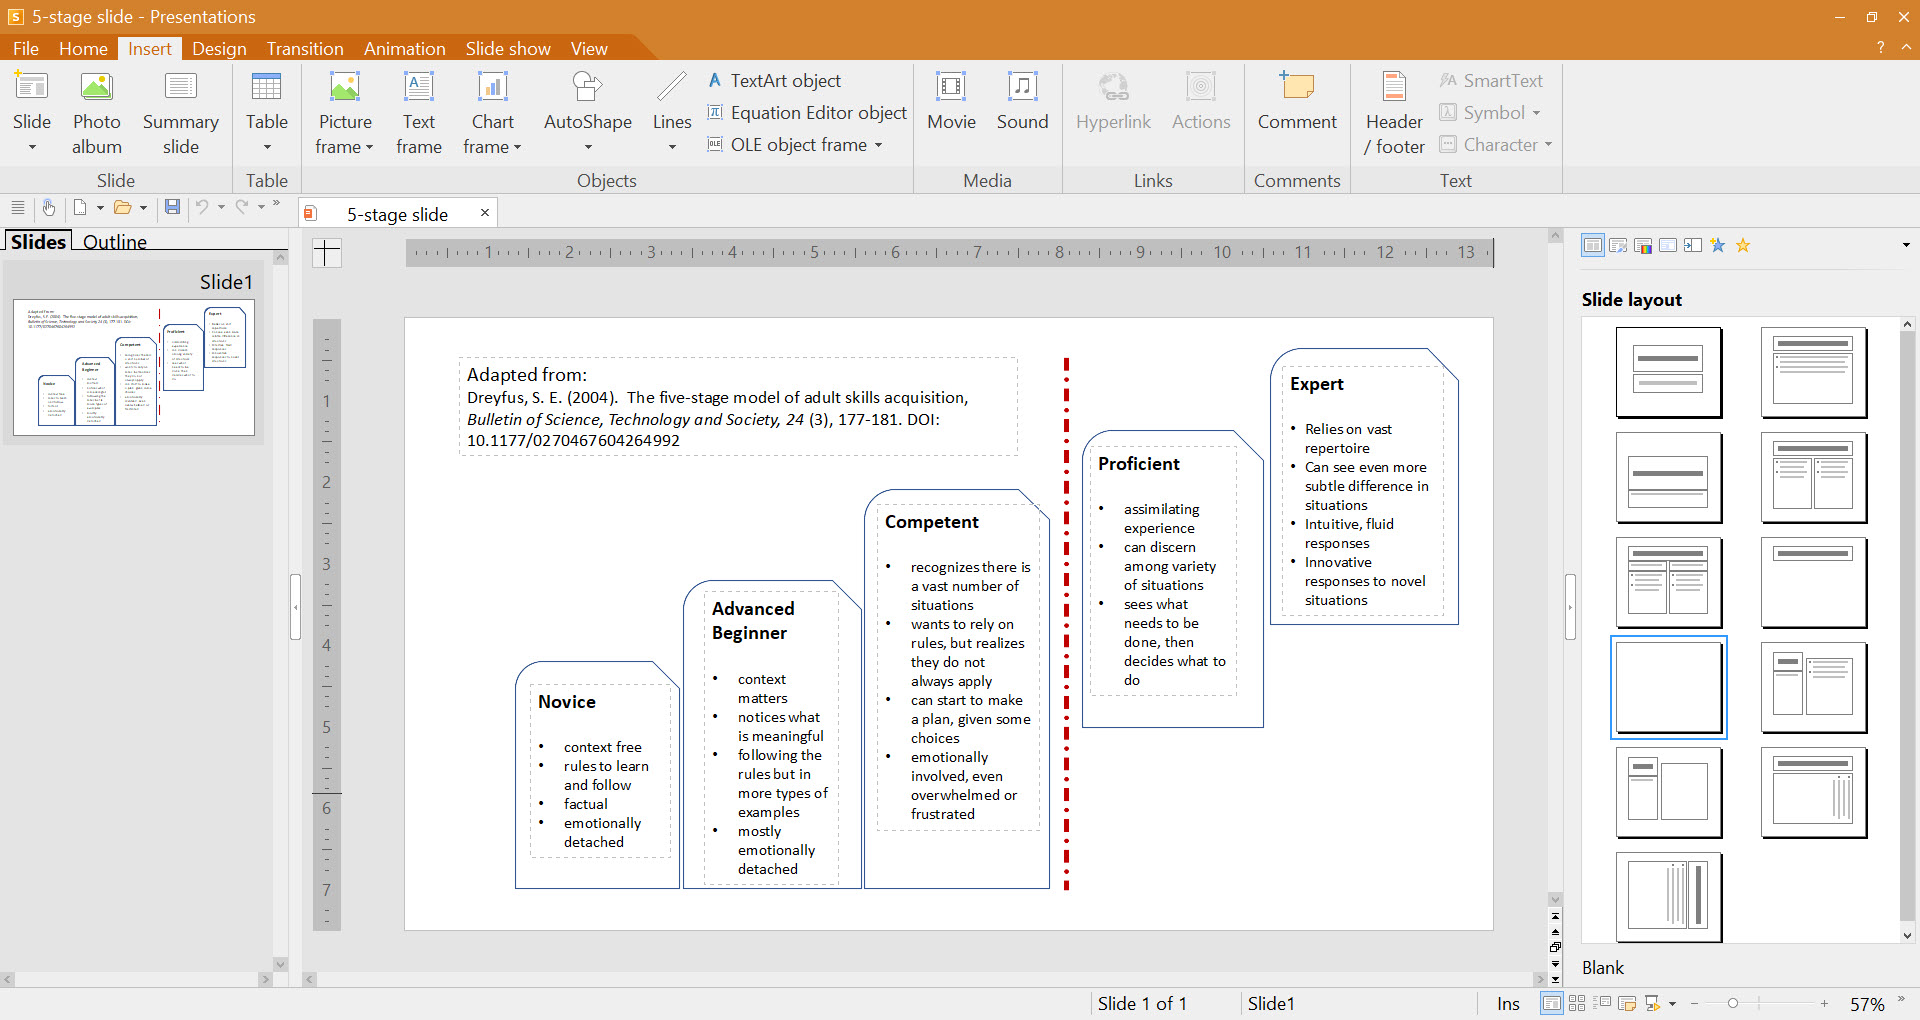Open Picture frame dropdown
This screenshot has height=1020, width=1920.
[x=369, y=147]
